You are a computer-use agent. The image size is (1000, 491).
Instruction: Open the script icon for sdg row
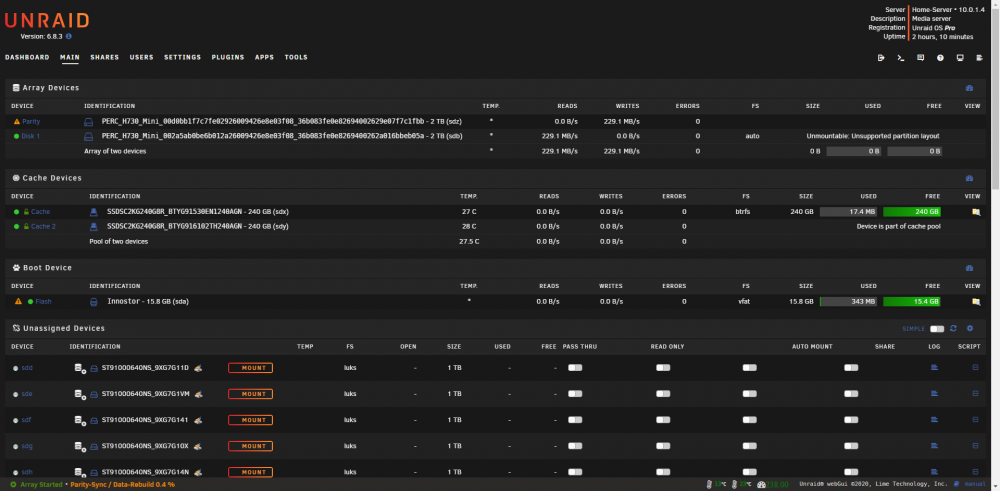pyautogui.click(x=975, y=446)
